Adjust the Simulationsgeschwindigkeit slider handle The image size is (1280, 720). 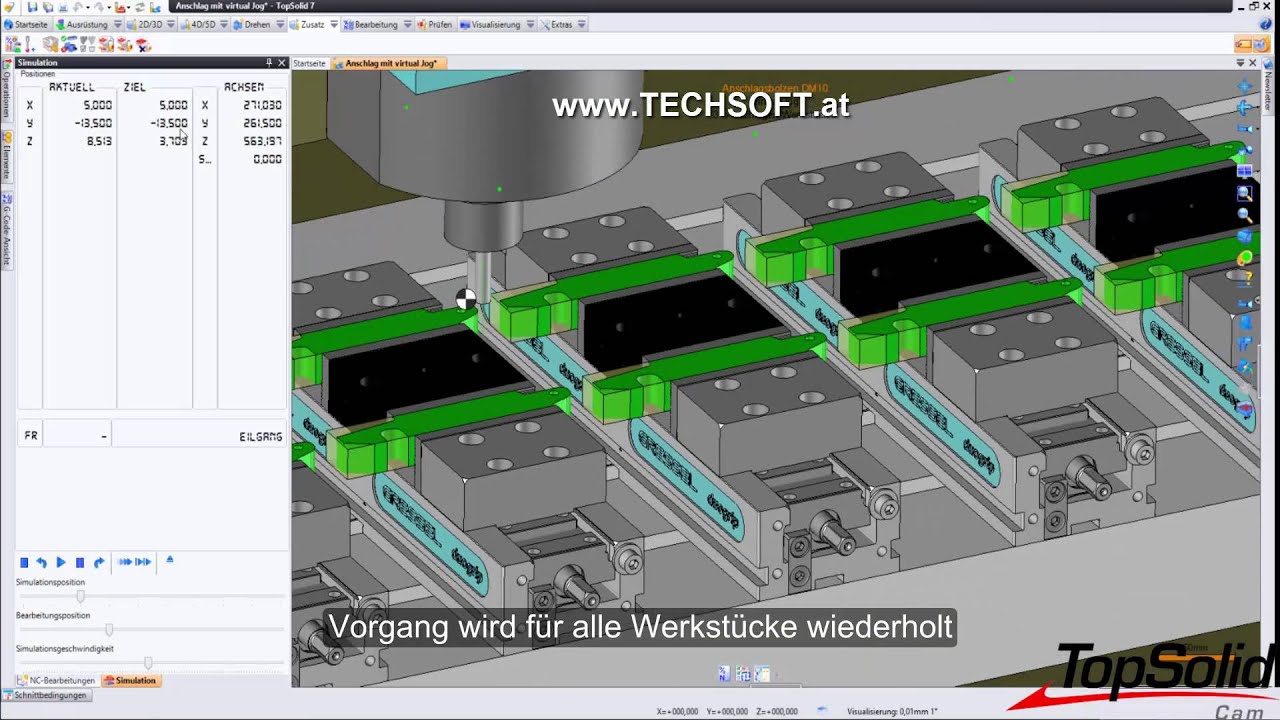[148, 663]
